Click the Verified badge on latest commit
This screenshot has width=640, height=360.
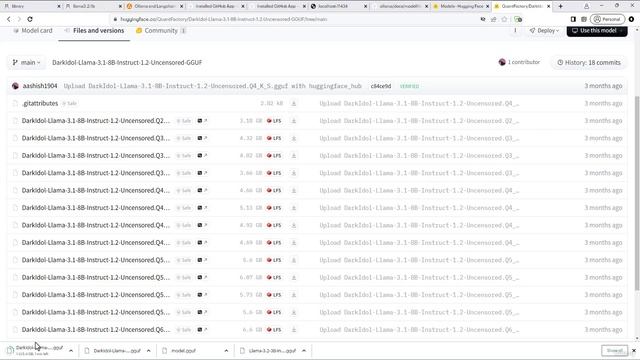click(409, 86)
